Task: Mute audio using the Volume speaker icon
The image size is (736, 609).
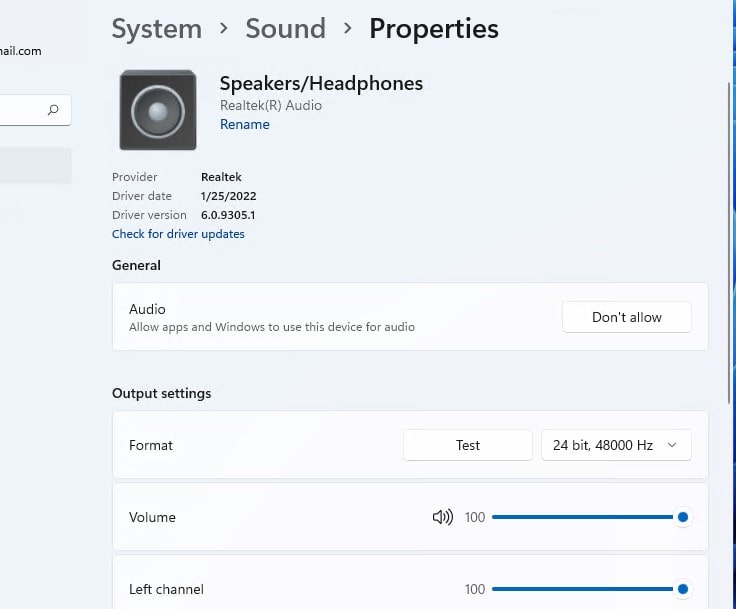Action: (x=442, y=517)
